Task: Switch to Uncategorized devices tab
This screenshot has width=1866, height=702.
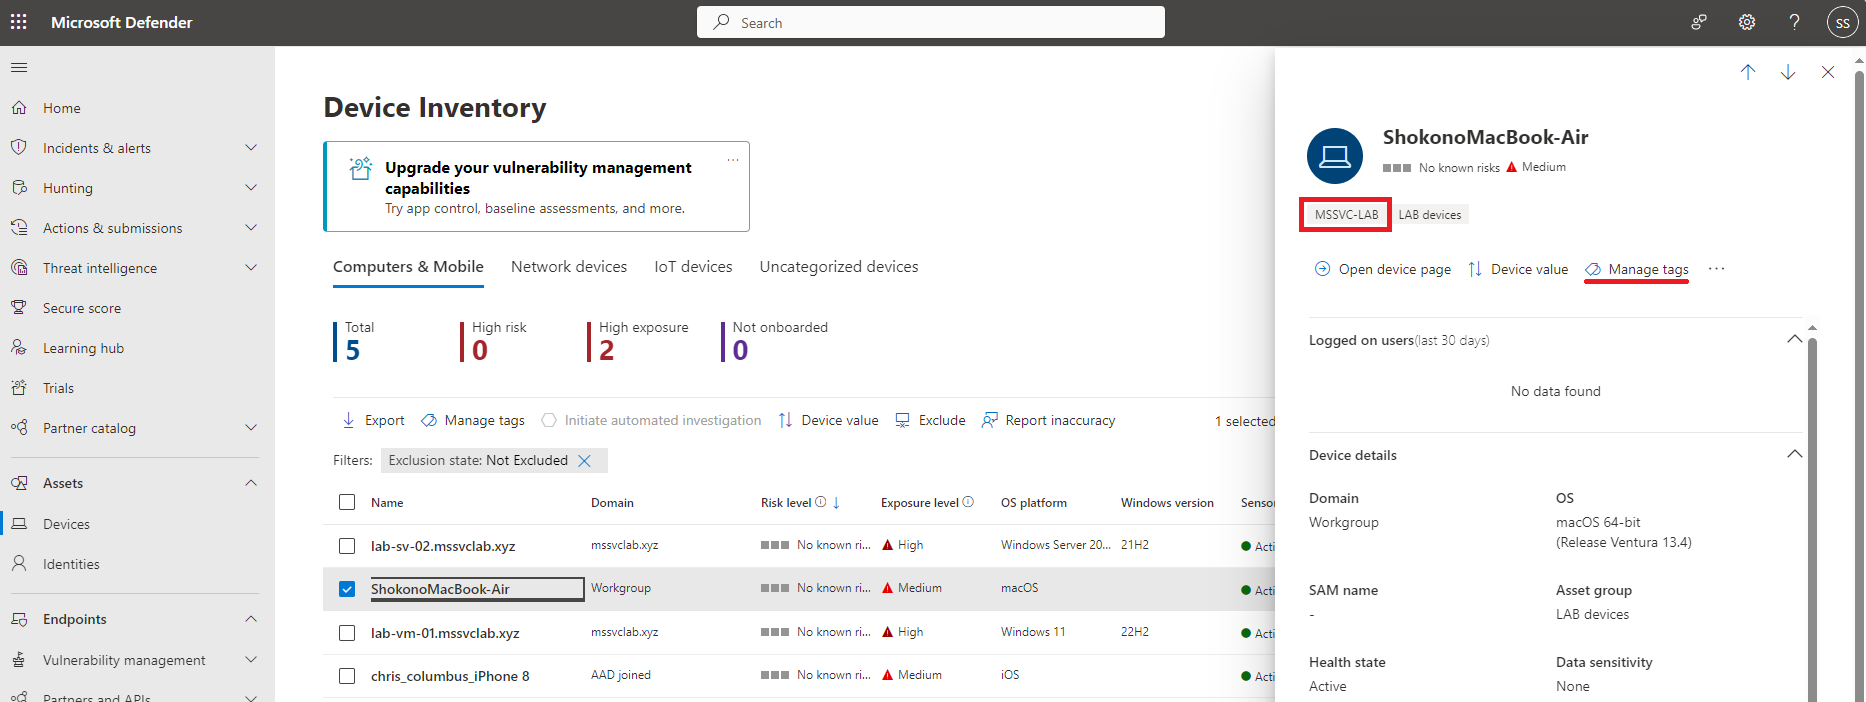Action: pyautogui.click(x=839, y=267)
